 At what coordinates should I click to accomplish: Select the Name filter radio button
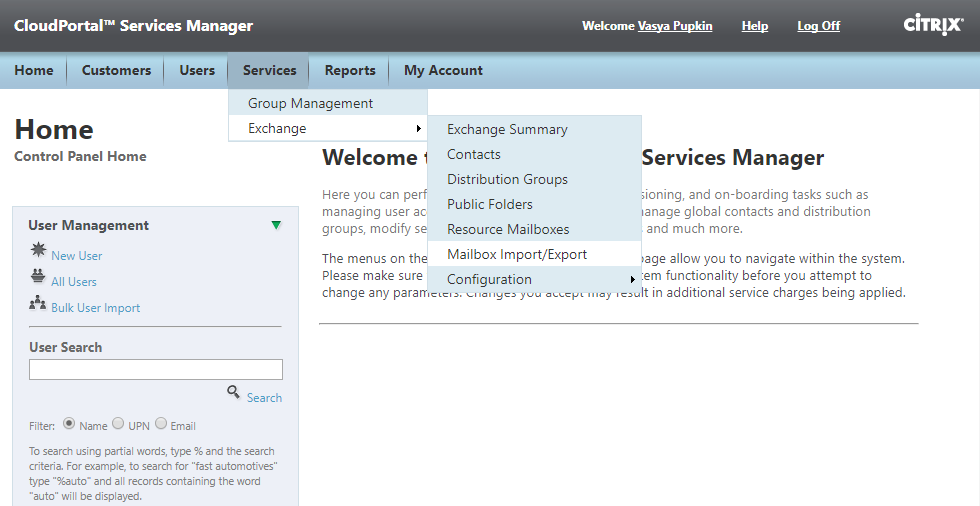69,423
